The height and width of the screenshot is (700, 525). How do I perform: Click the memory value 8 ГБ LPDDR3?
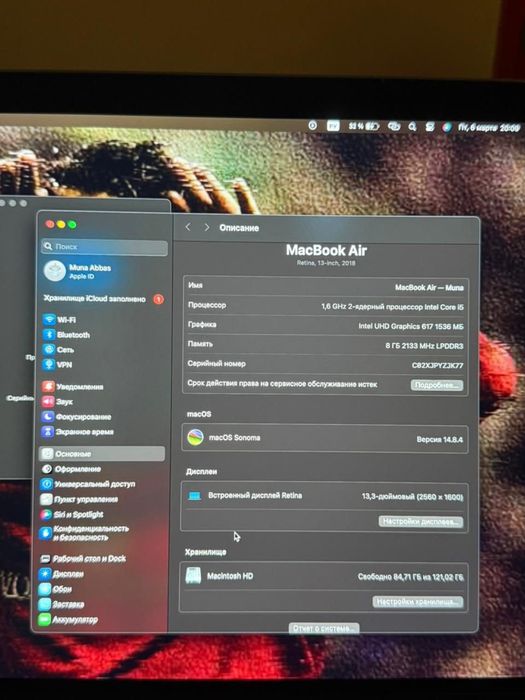click(x=424, y=346)
